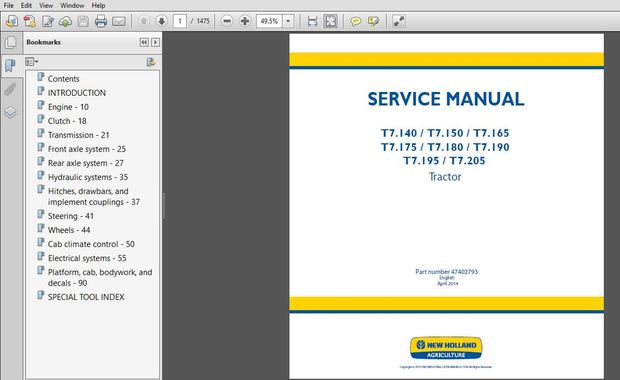The width and height of the screenshot is (620, 380).
Task: Click the Open file toolbar icon
Action: [x=11, y=21]
